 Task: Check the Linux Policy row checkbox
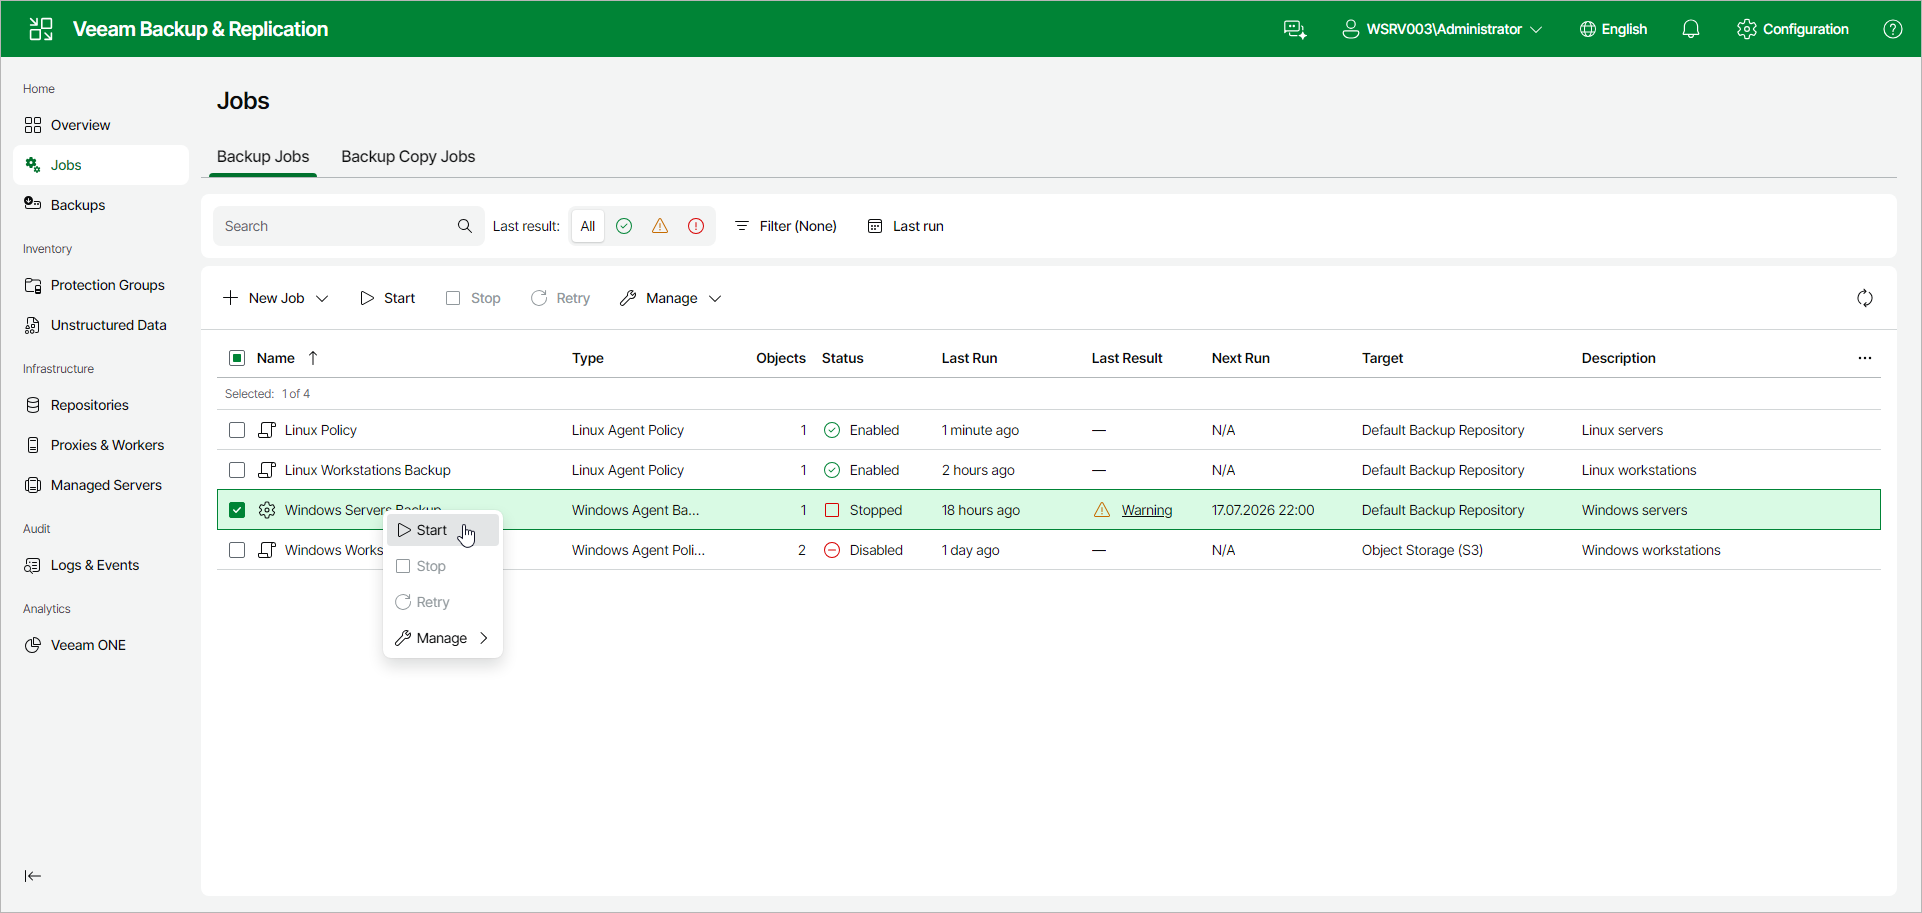(237, 430)
